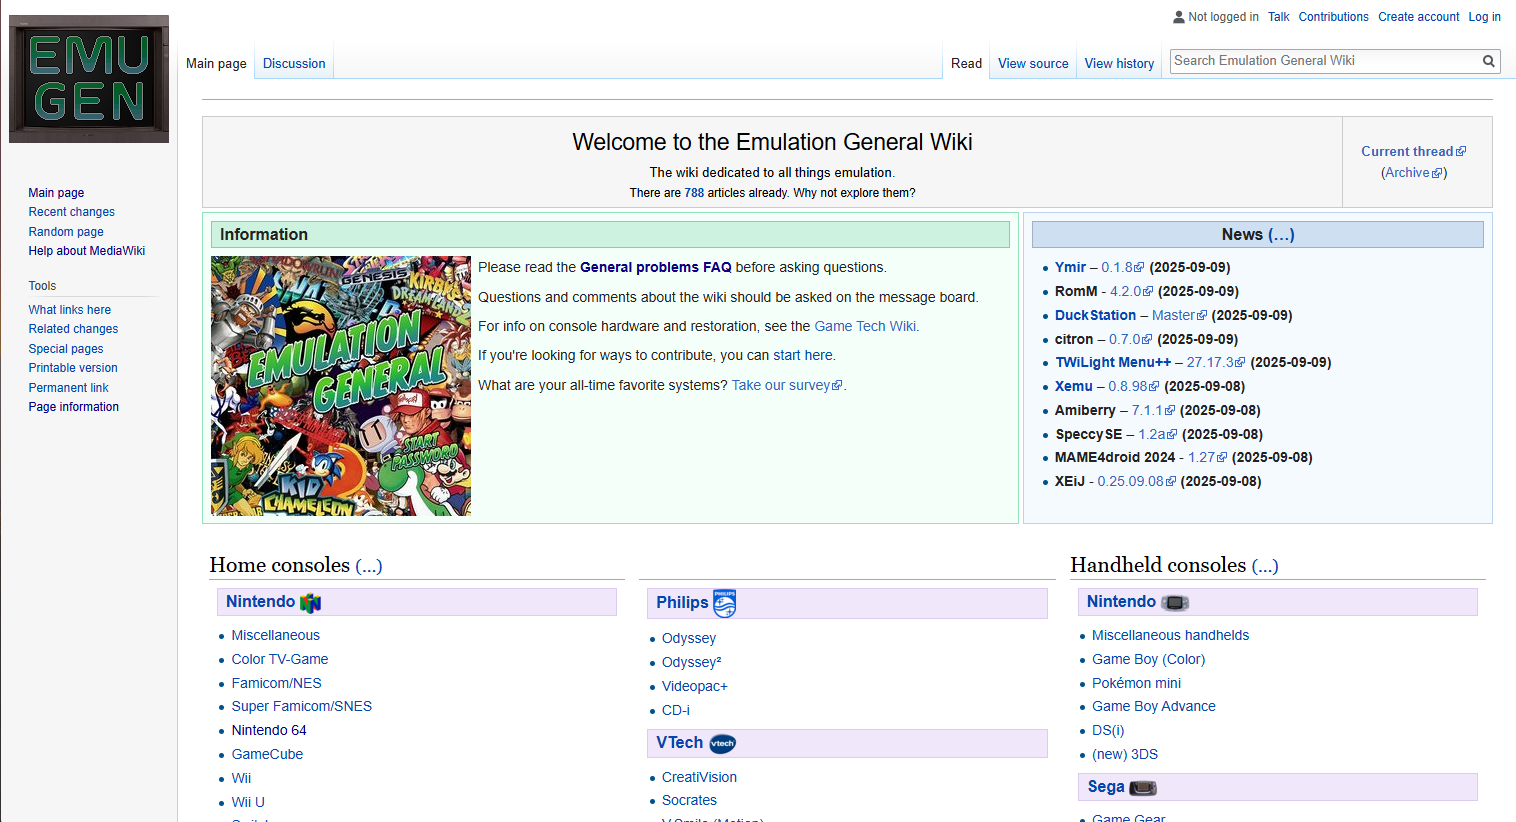Open the DuckStation news entry
The image size is (1516, 822).
click(1095, 315)
